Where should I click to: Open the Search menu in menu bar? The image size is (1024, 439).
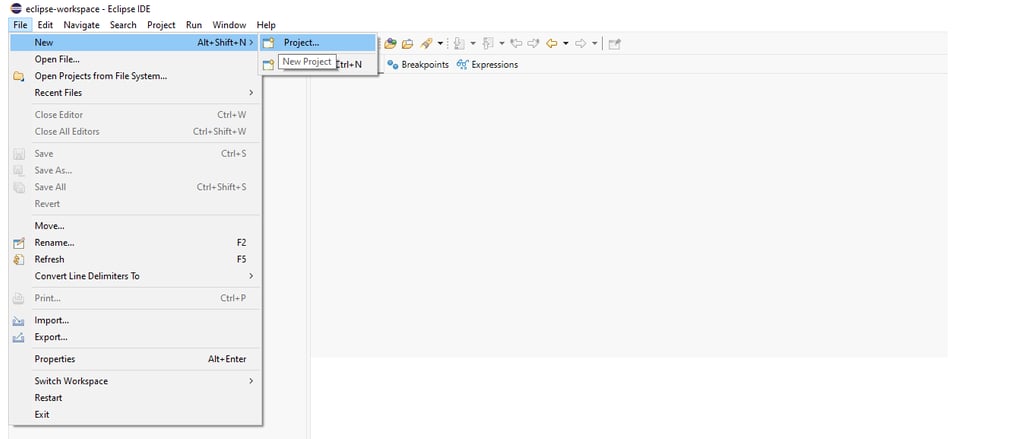coord(123,25)
